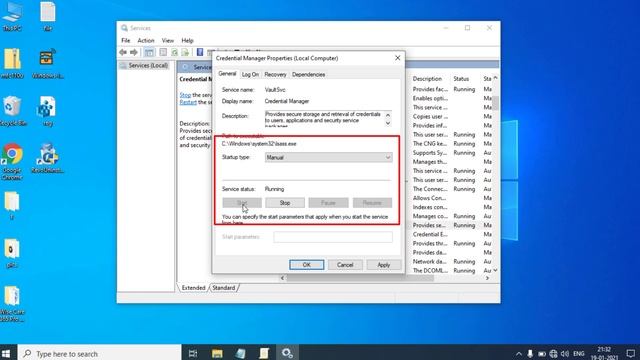Switch to the Log On tab
The image size is (640, 360).
click(250, 74)
